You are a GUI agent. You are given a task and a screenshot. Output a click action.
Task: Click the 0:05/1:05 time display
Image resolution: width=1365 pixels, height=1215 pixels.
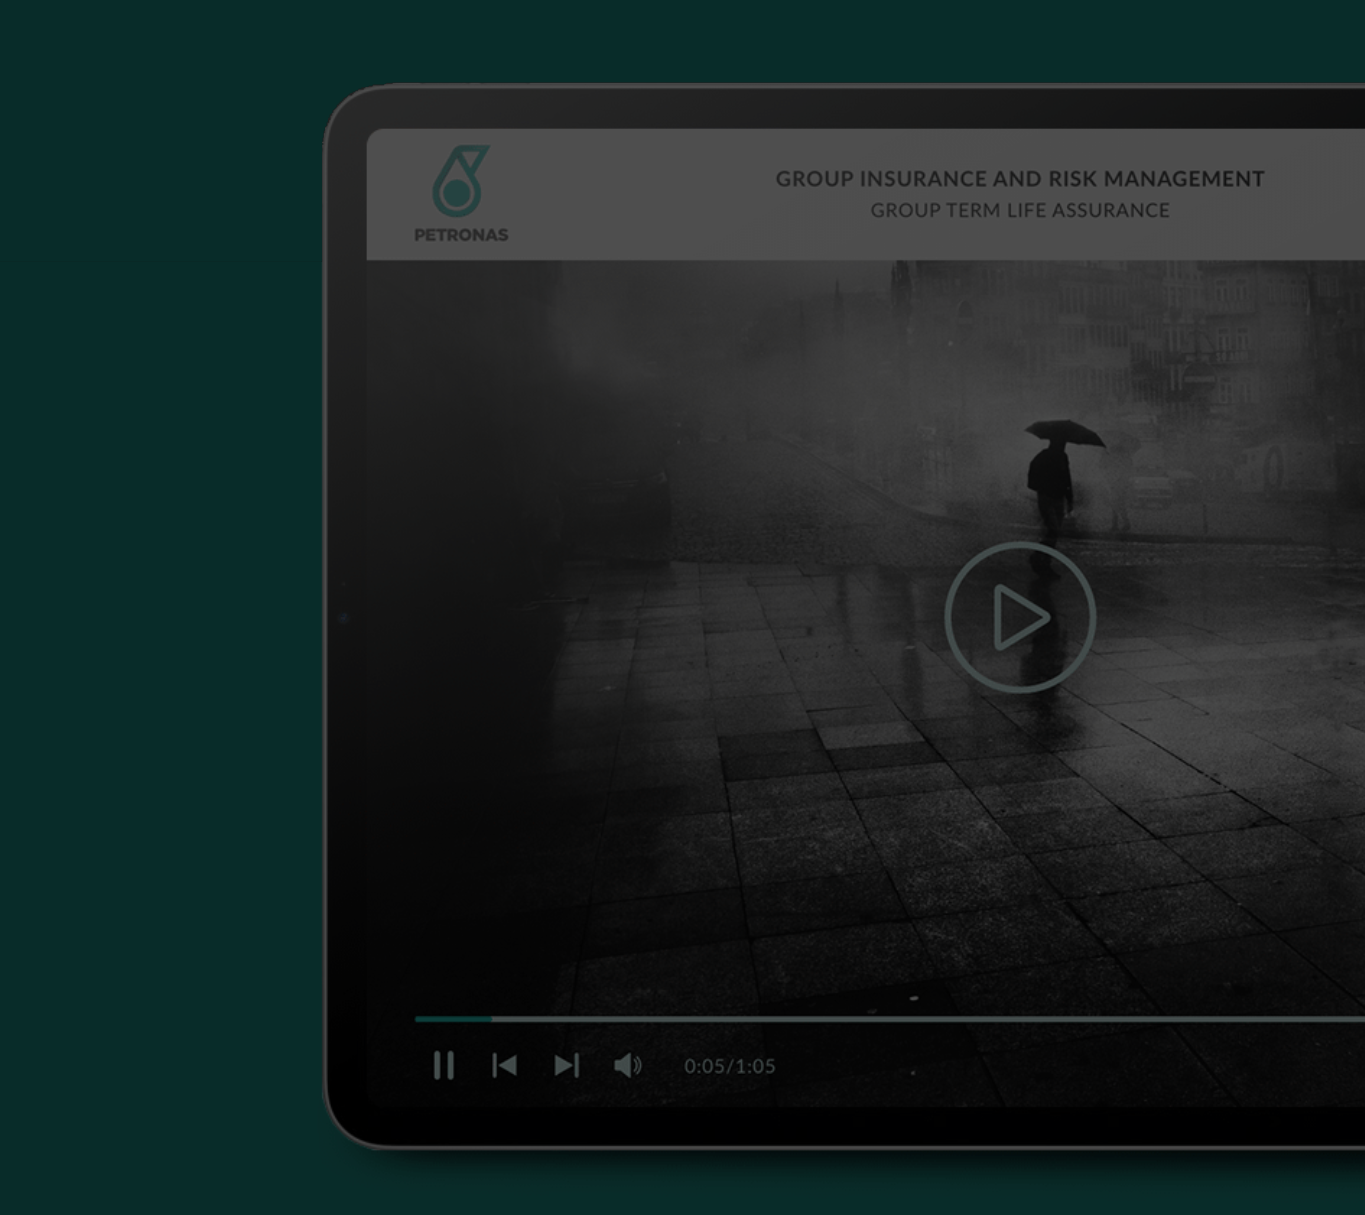729,1066
